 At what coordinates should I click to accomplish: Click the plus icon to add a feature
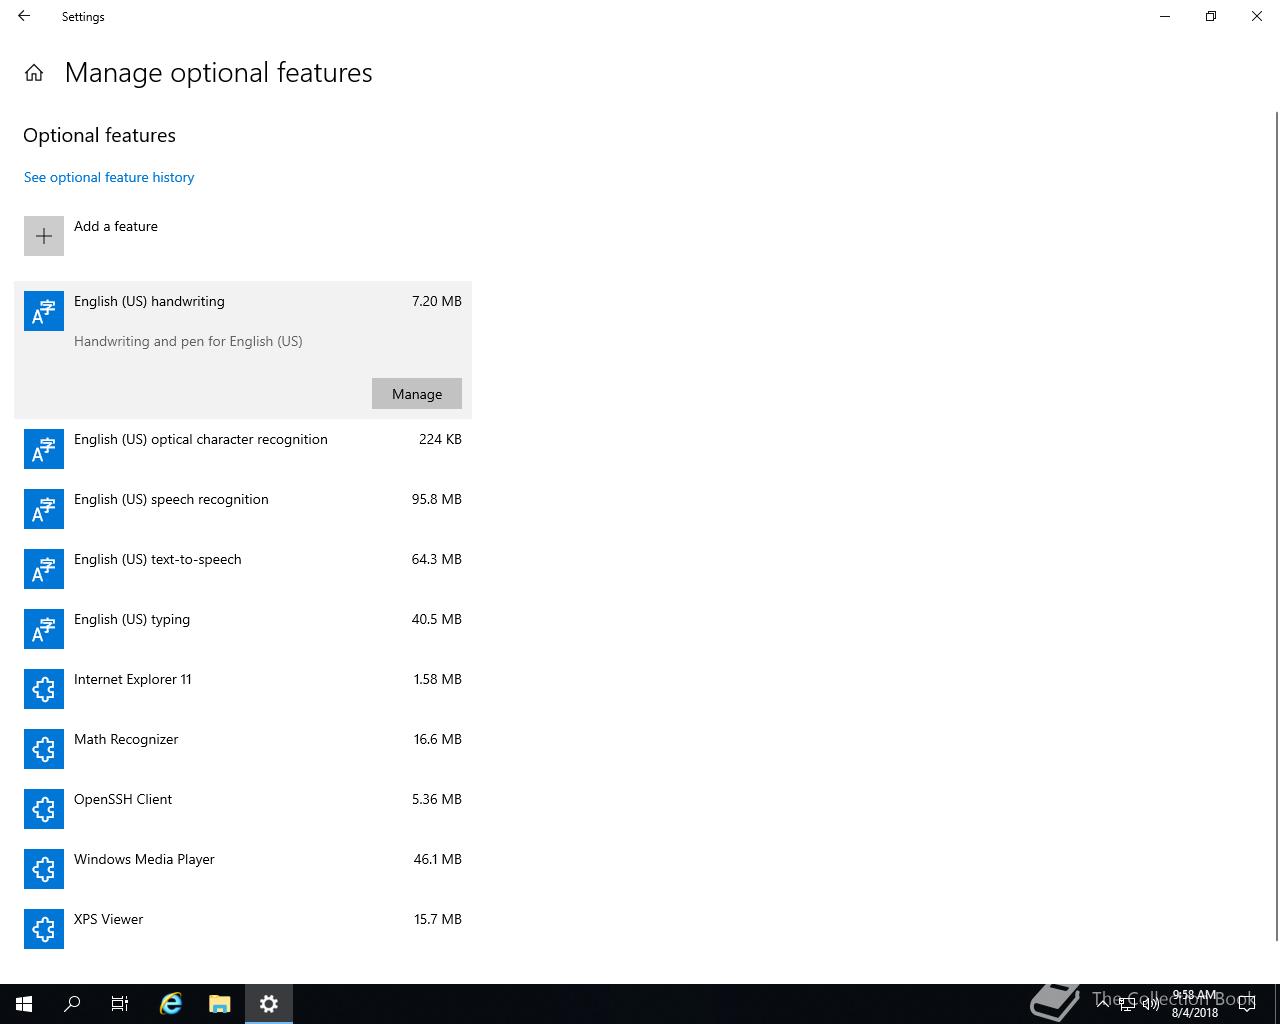tap(44, 236)
